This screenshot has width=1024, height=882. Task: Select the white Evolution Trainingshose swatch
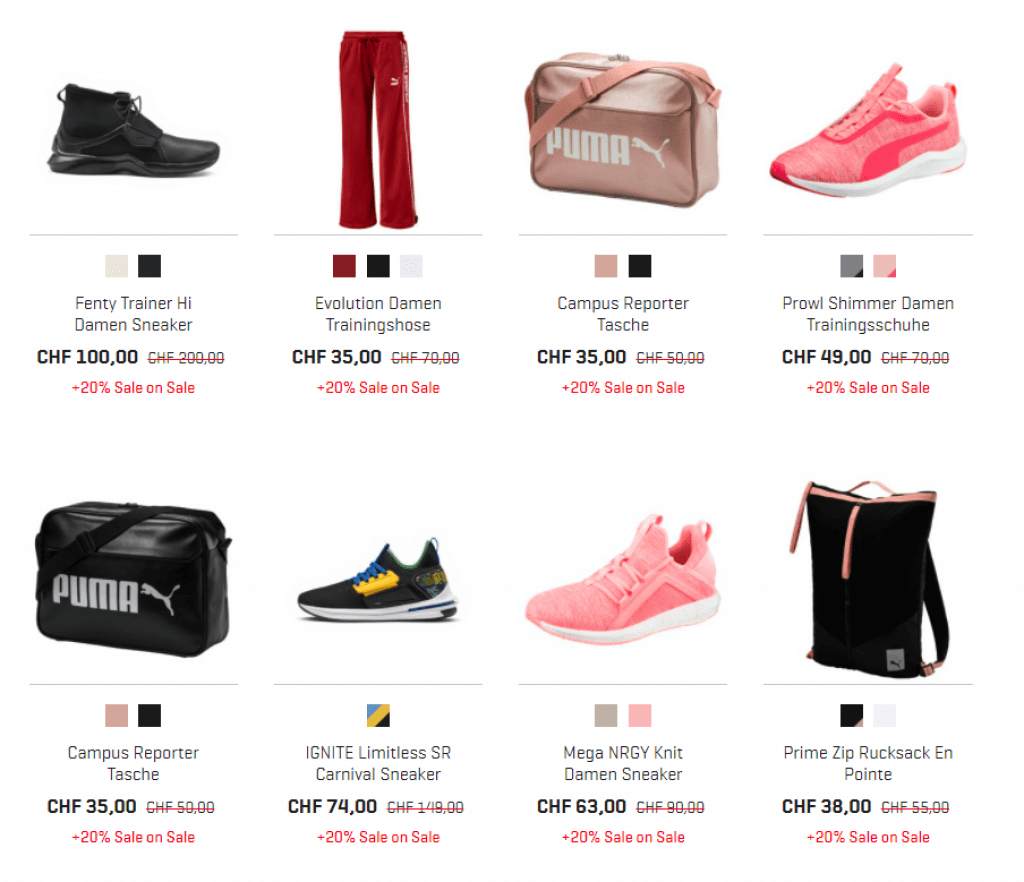[411, 266]
